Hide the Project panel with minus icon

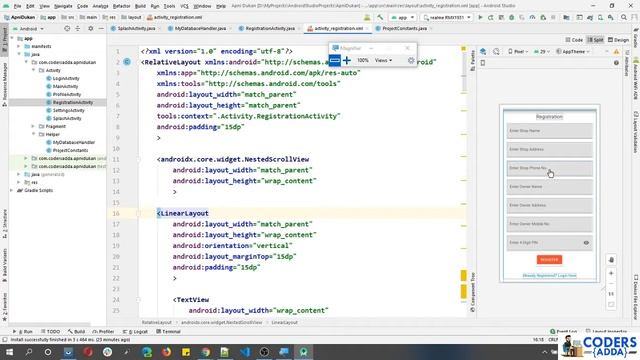click(x=101, y=29)
